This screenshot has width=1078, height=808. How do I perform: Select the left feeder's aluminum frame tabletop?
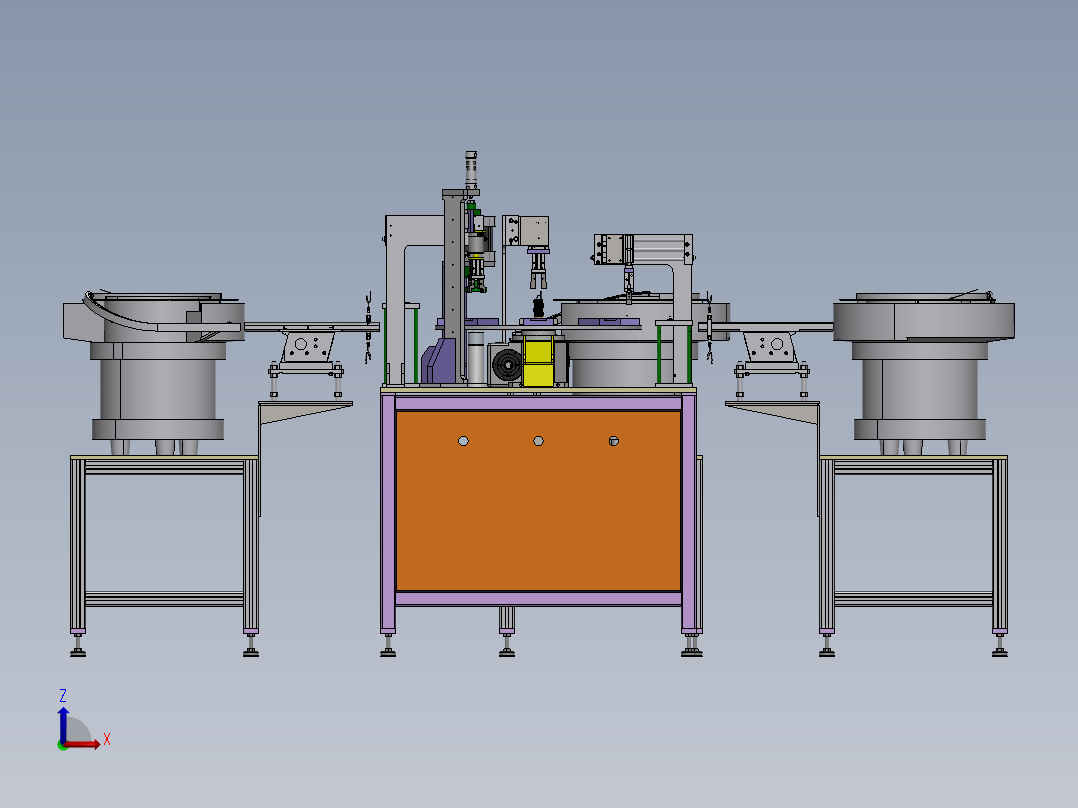pos(164,457)
